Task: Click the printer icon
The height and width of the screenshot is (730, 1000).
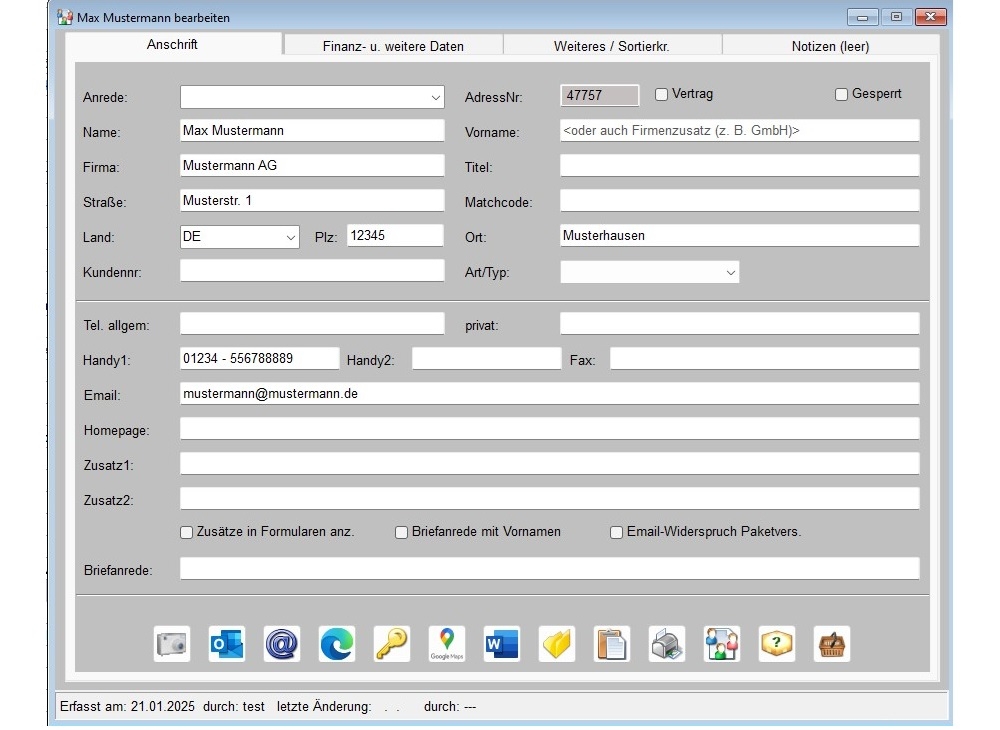Action: [x=667, y=644]
